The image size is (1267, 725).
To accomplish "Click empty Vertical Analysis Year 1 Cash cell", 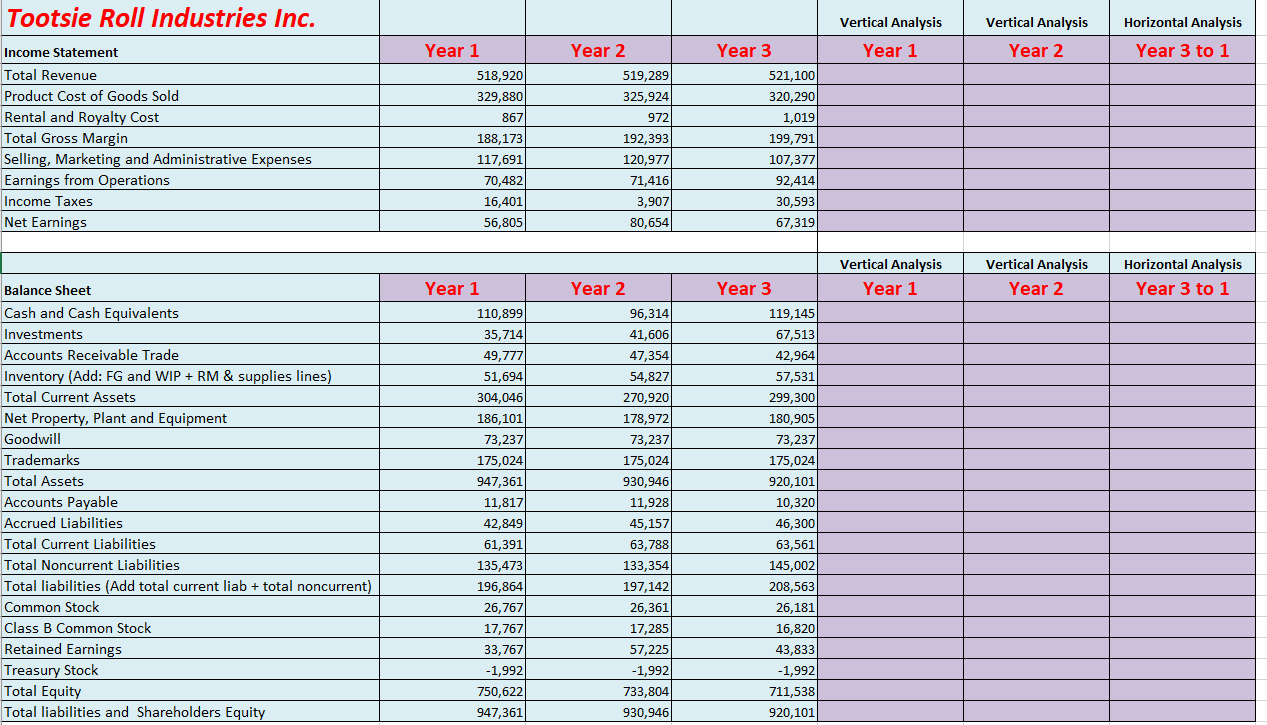I will click(x=890, y=313).
